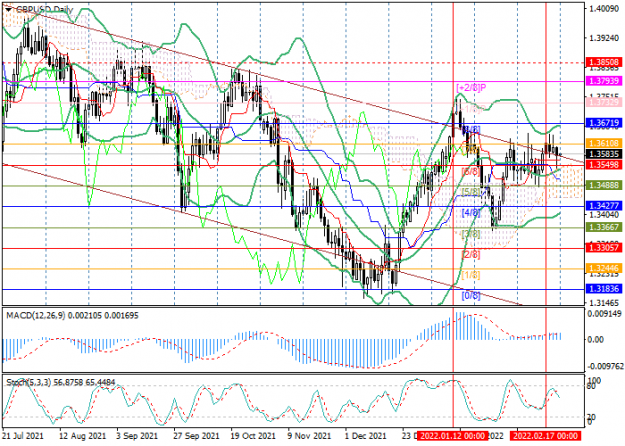Click the 9 Nov 2021 date label
This screenshot has height=446, width=625.
tap(310, 436)
